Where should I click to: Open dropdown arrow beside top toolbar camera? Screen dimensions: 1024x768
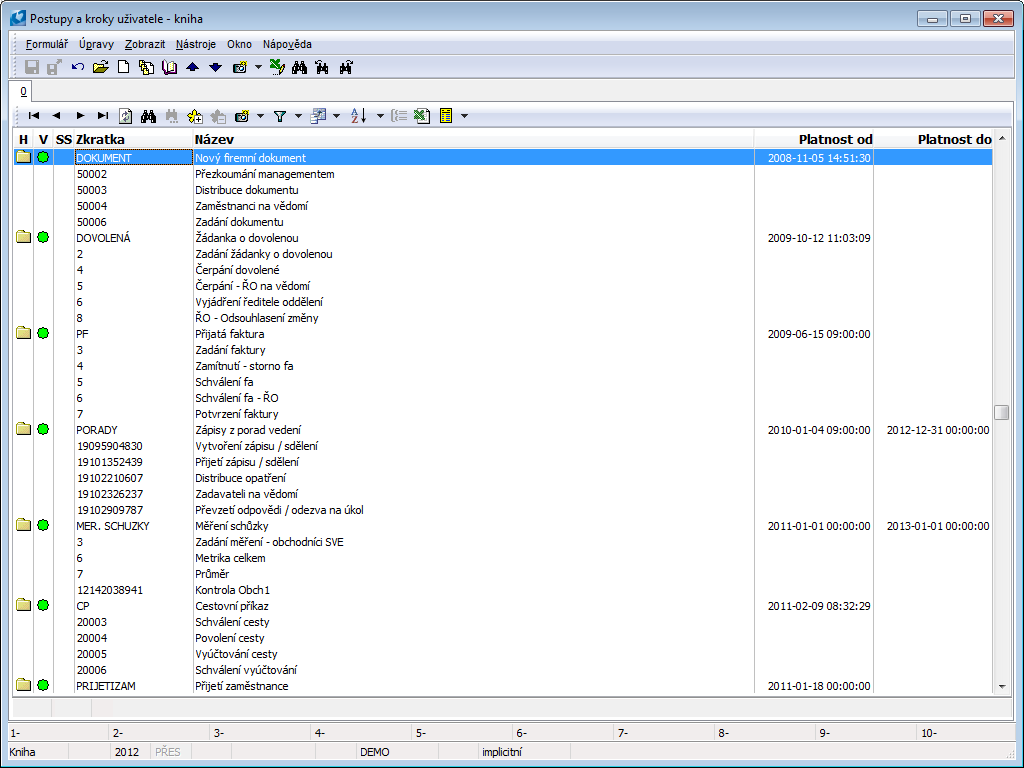coord(258,67)
